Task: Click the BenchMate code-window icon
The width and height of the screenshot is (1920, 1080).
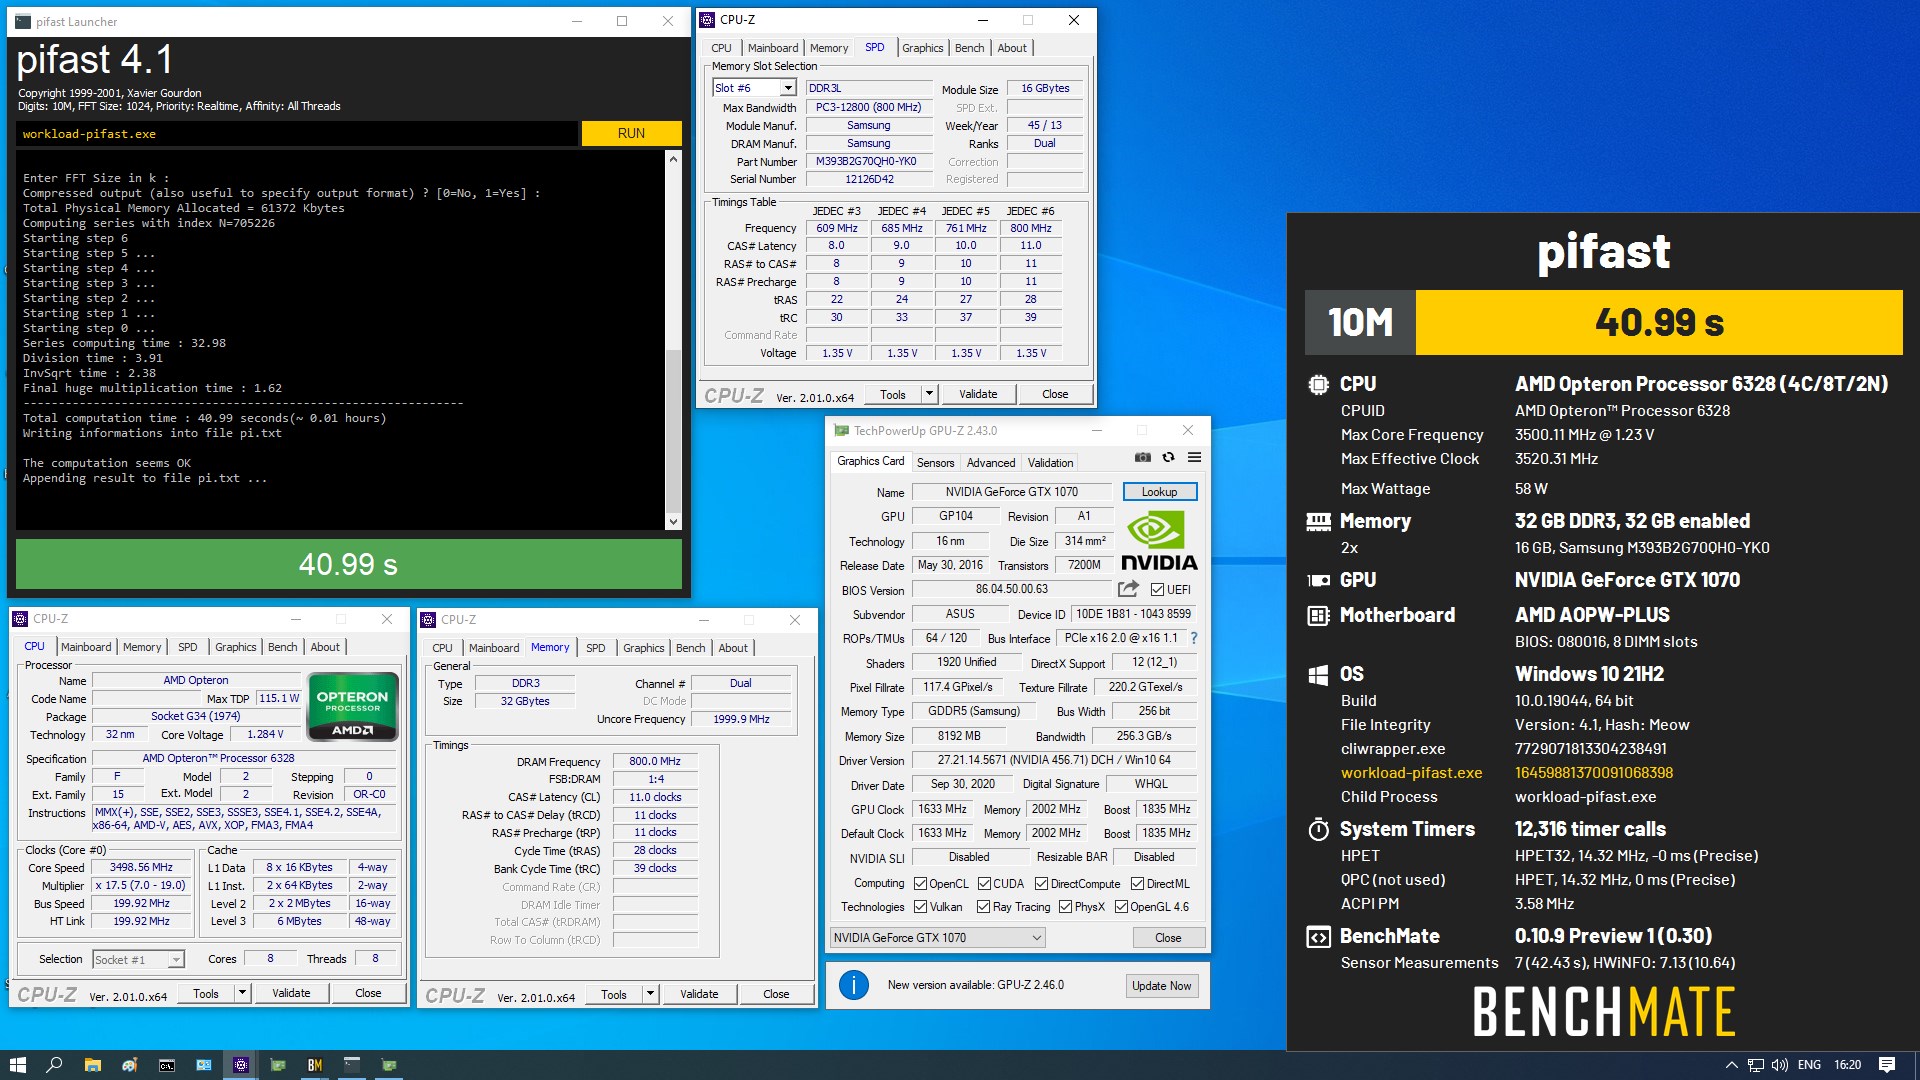Action: pyautogui.click(x=1318, y=937)
